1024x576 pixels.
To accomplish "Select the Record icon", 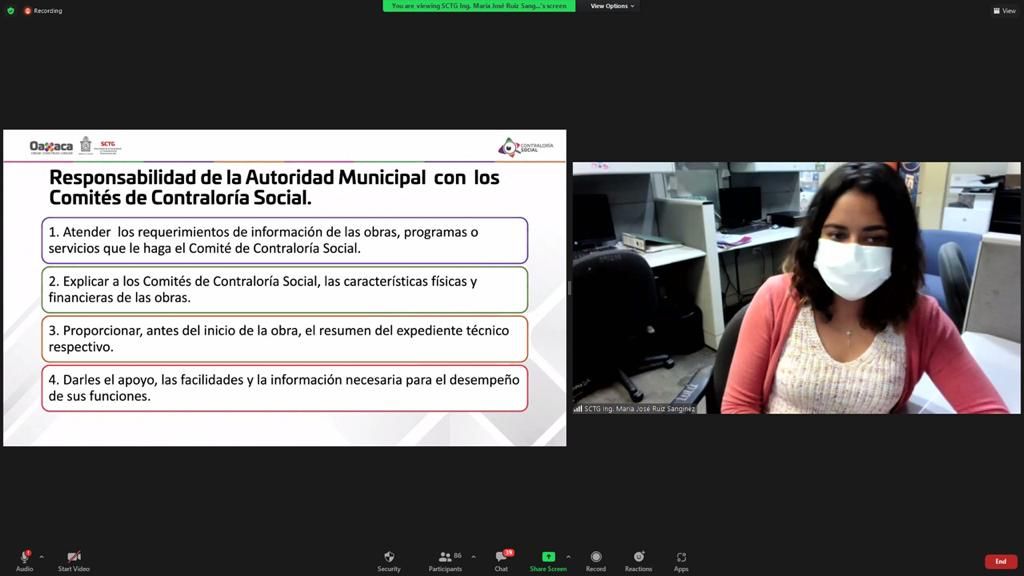I will point(596,560).
